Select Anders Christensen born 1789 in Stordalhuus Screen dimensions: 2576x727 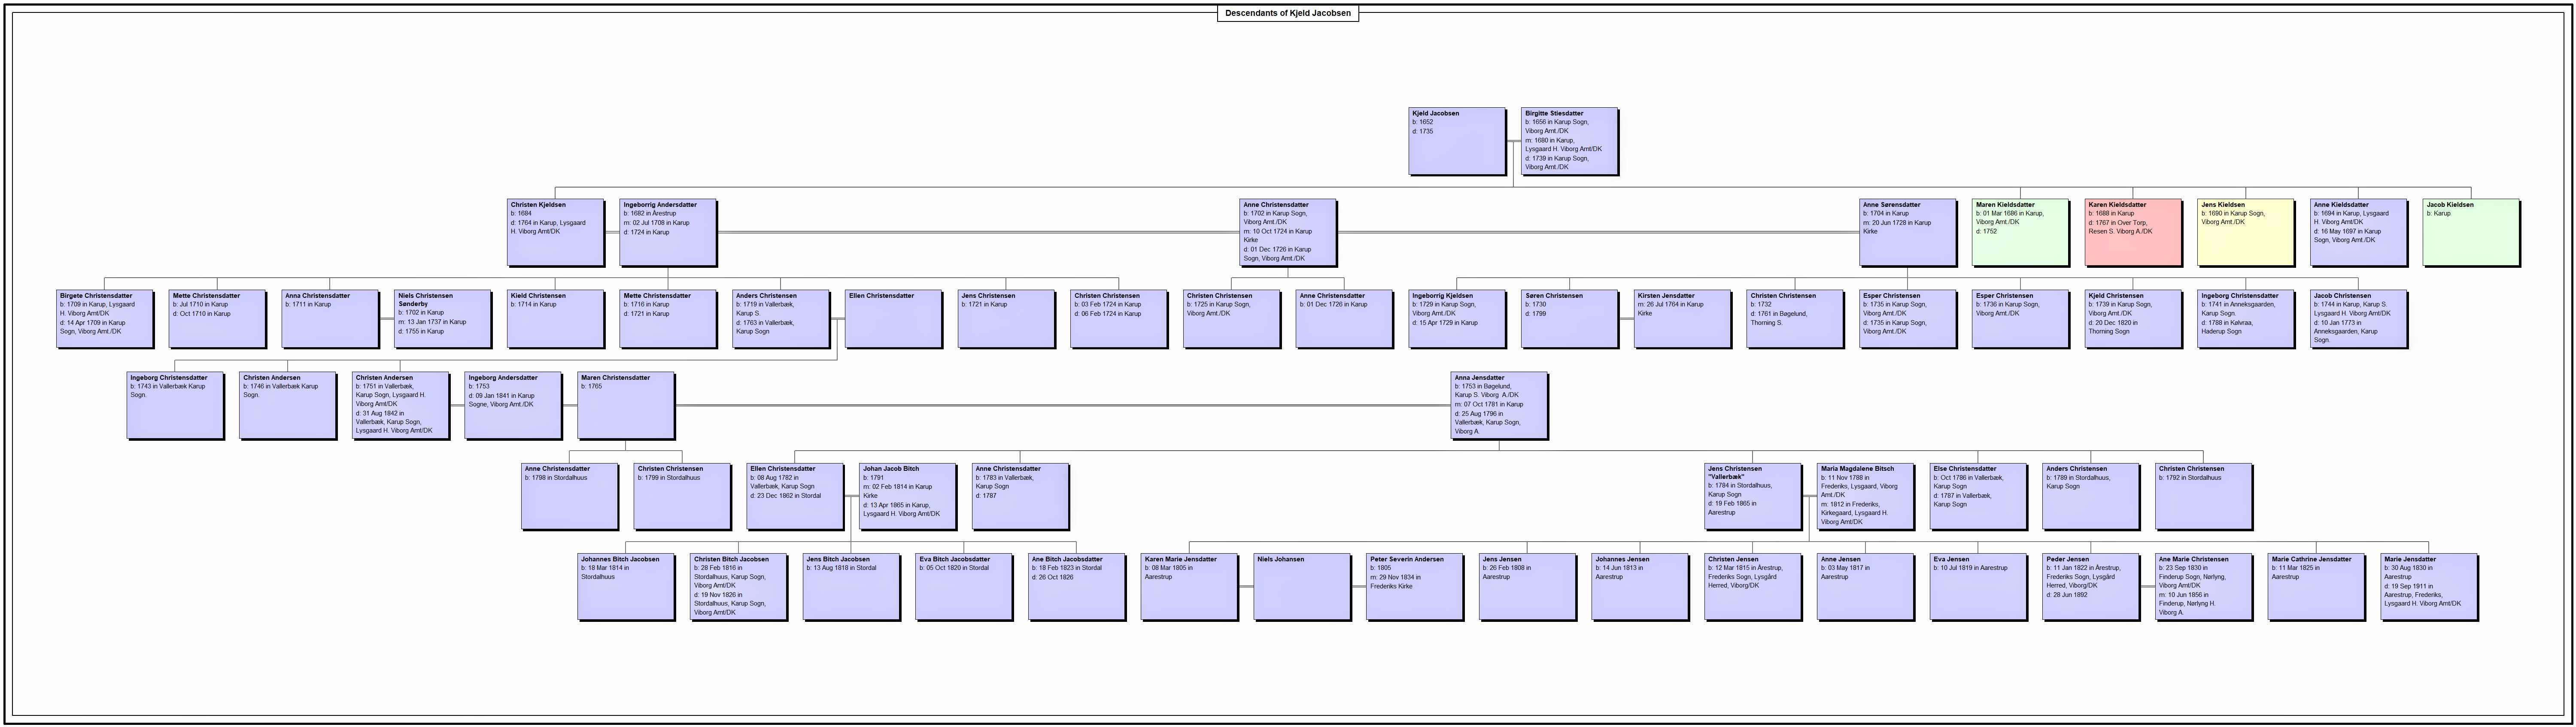pyautogui.click(x=2090, y=496)
